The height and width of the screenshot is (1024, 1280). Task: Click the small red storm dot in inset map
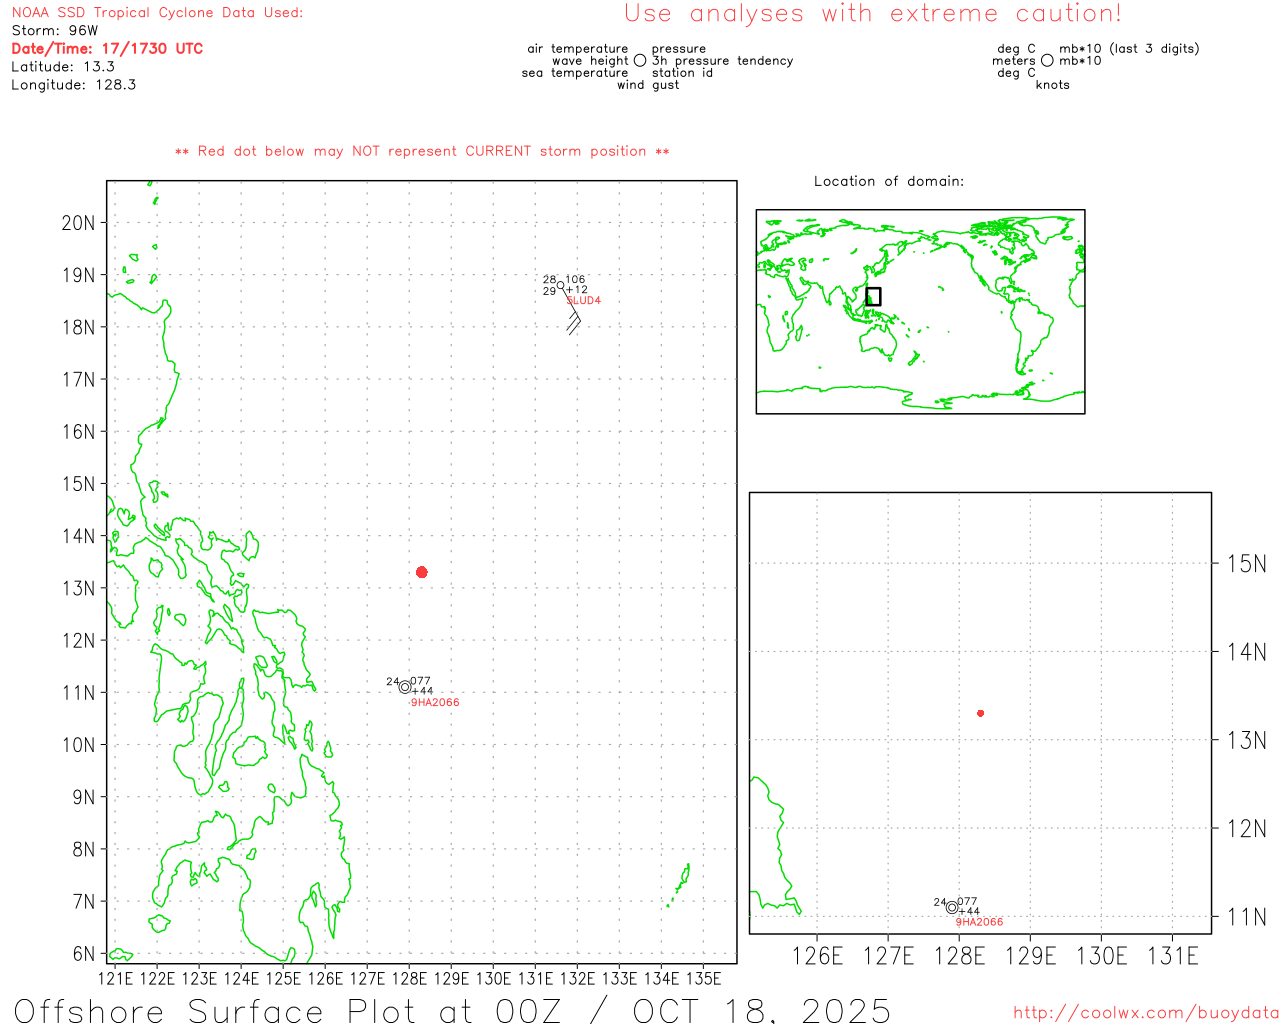click(980, 713)
